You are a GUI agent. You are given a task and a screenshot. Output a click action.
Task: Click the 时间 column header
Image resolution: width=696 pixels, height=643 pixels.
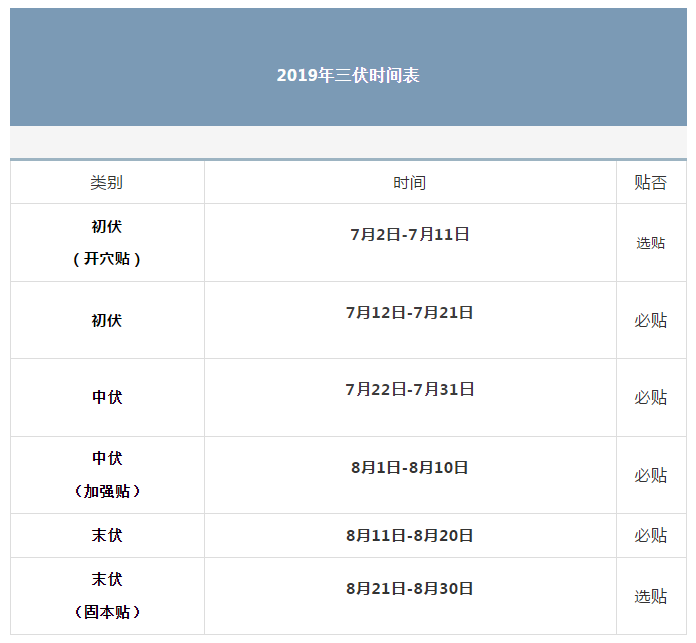click(x=409, y=183)
